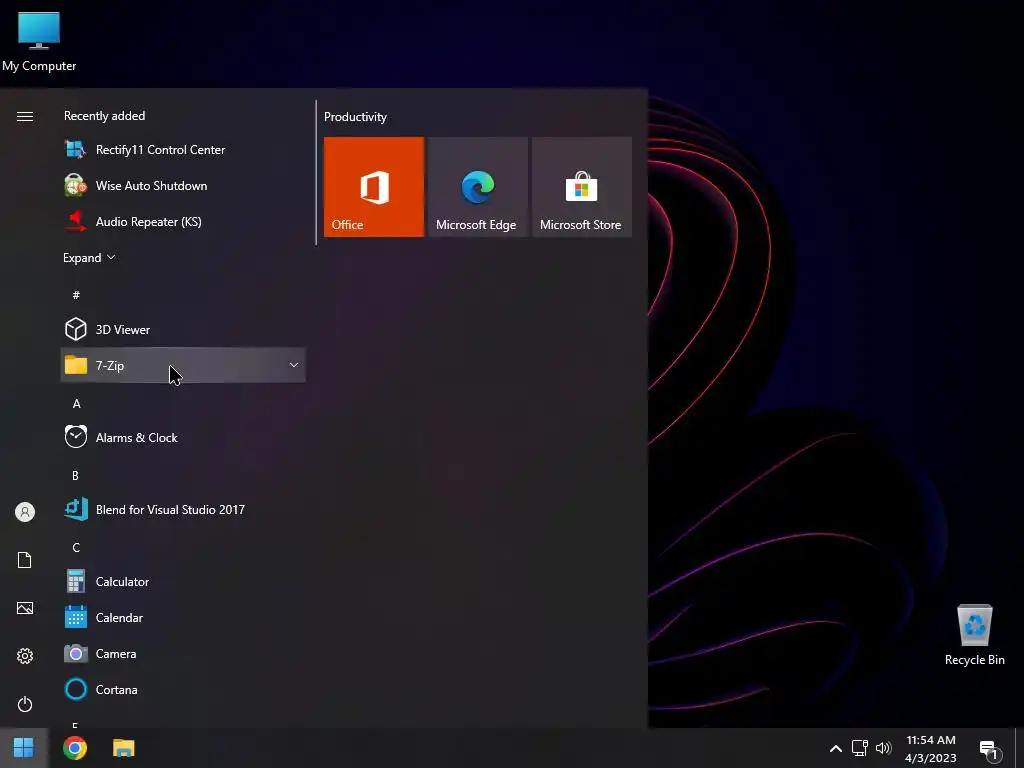Click the hamburger menu at top of Start
The width and height of the screenshot is (1024, 768).
[25, 116]
